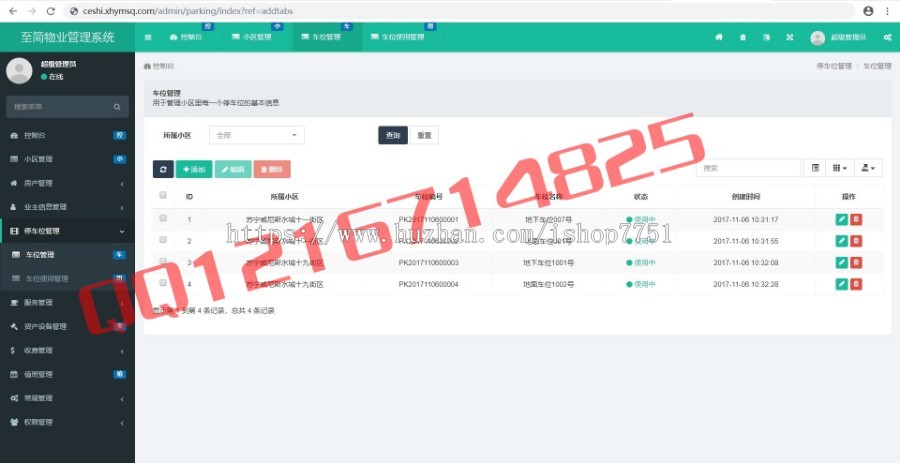The width and height of the screenshot is (900, 463).
Task: Open 控制台 in sidebar menu
Action: click(x=67, y=135)
